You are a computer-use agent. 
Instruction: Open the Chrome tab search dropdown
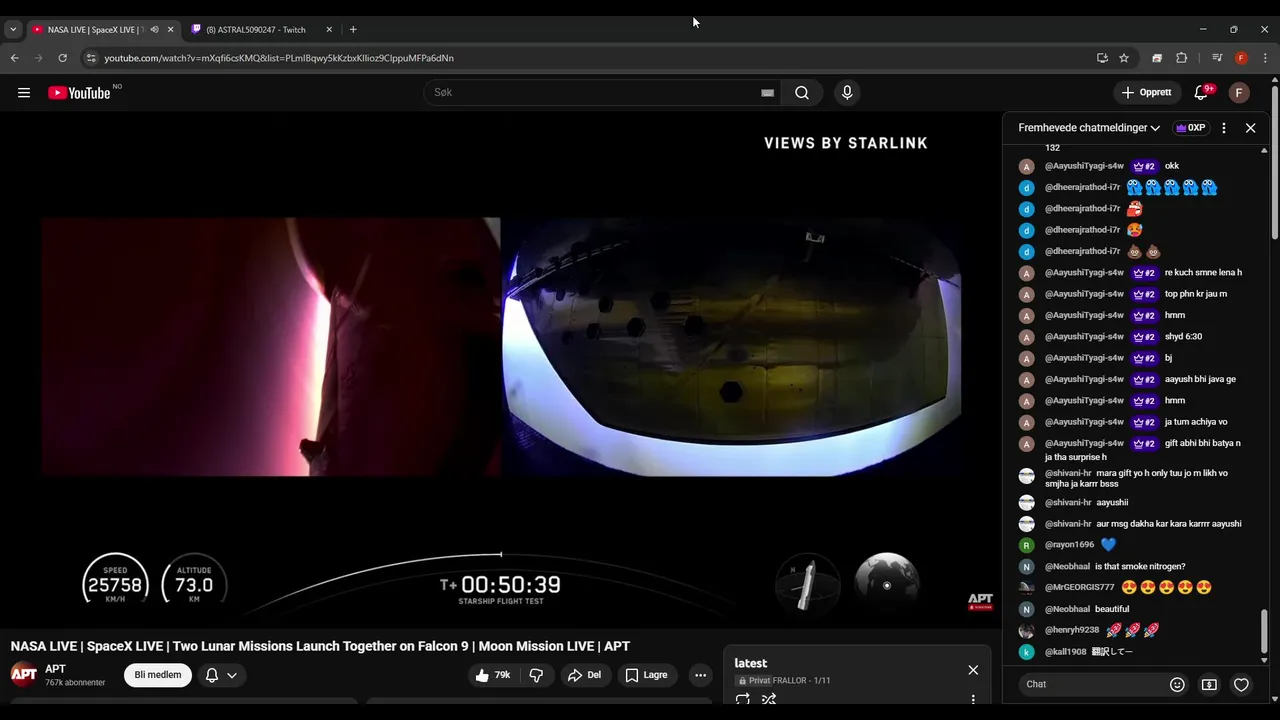13,30
